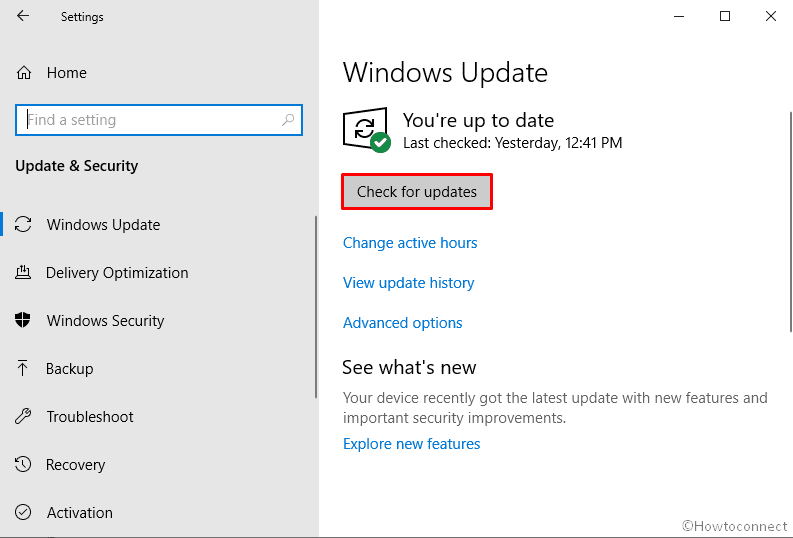Viewport: 793px width, 538px height.
Task: Follow the Explore new features link
Action: coord(411,444)
